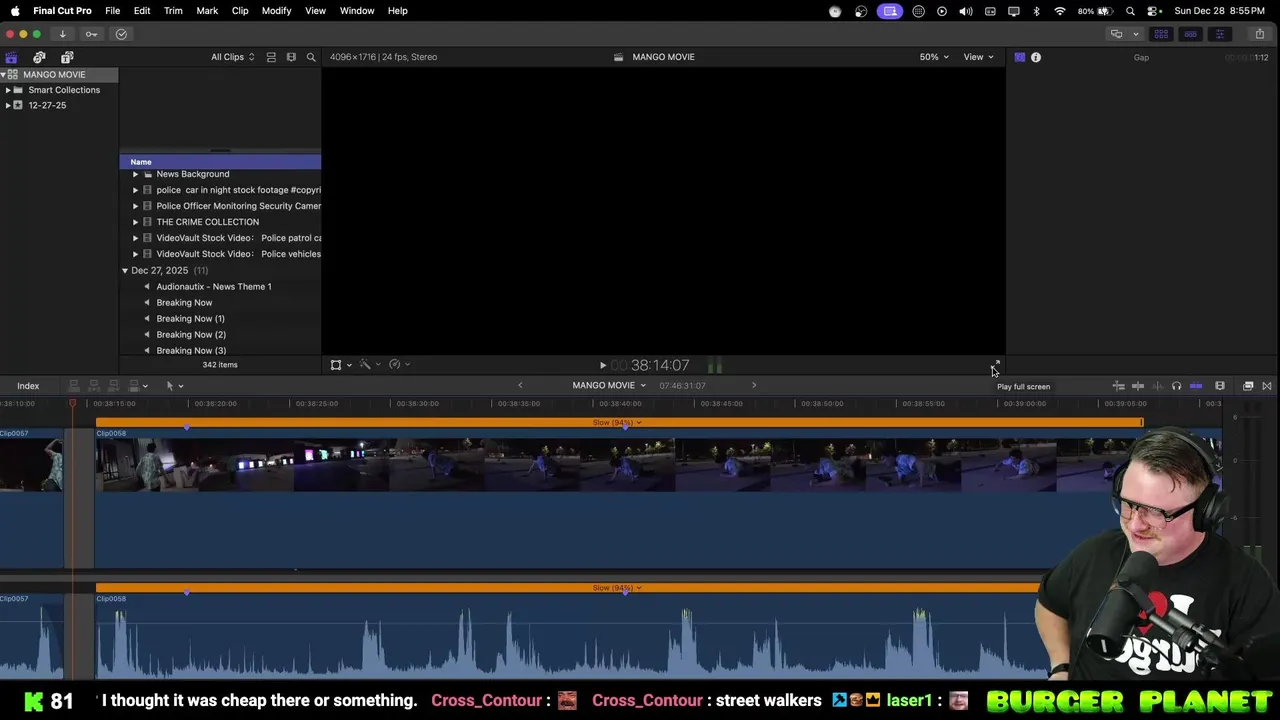Image resolution: width=1280 pixels, height=720 pixels.
Task: Click the Play full screen button
Action: click(995, 365)
